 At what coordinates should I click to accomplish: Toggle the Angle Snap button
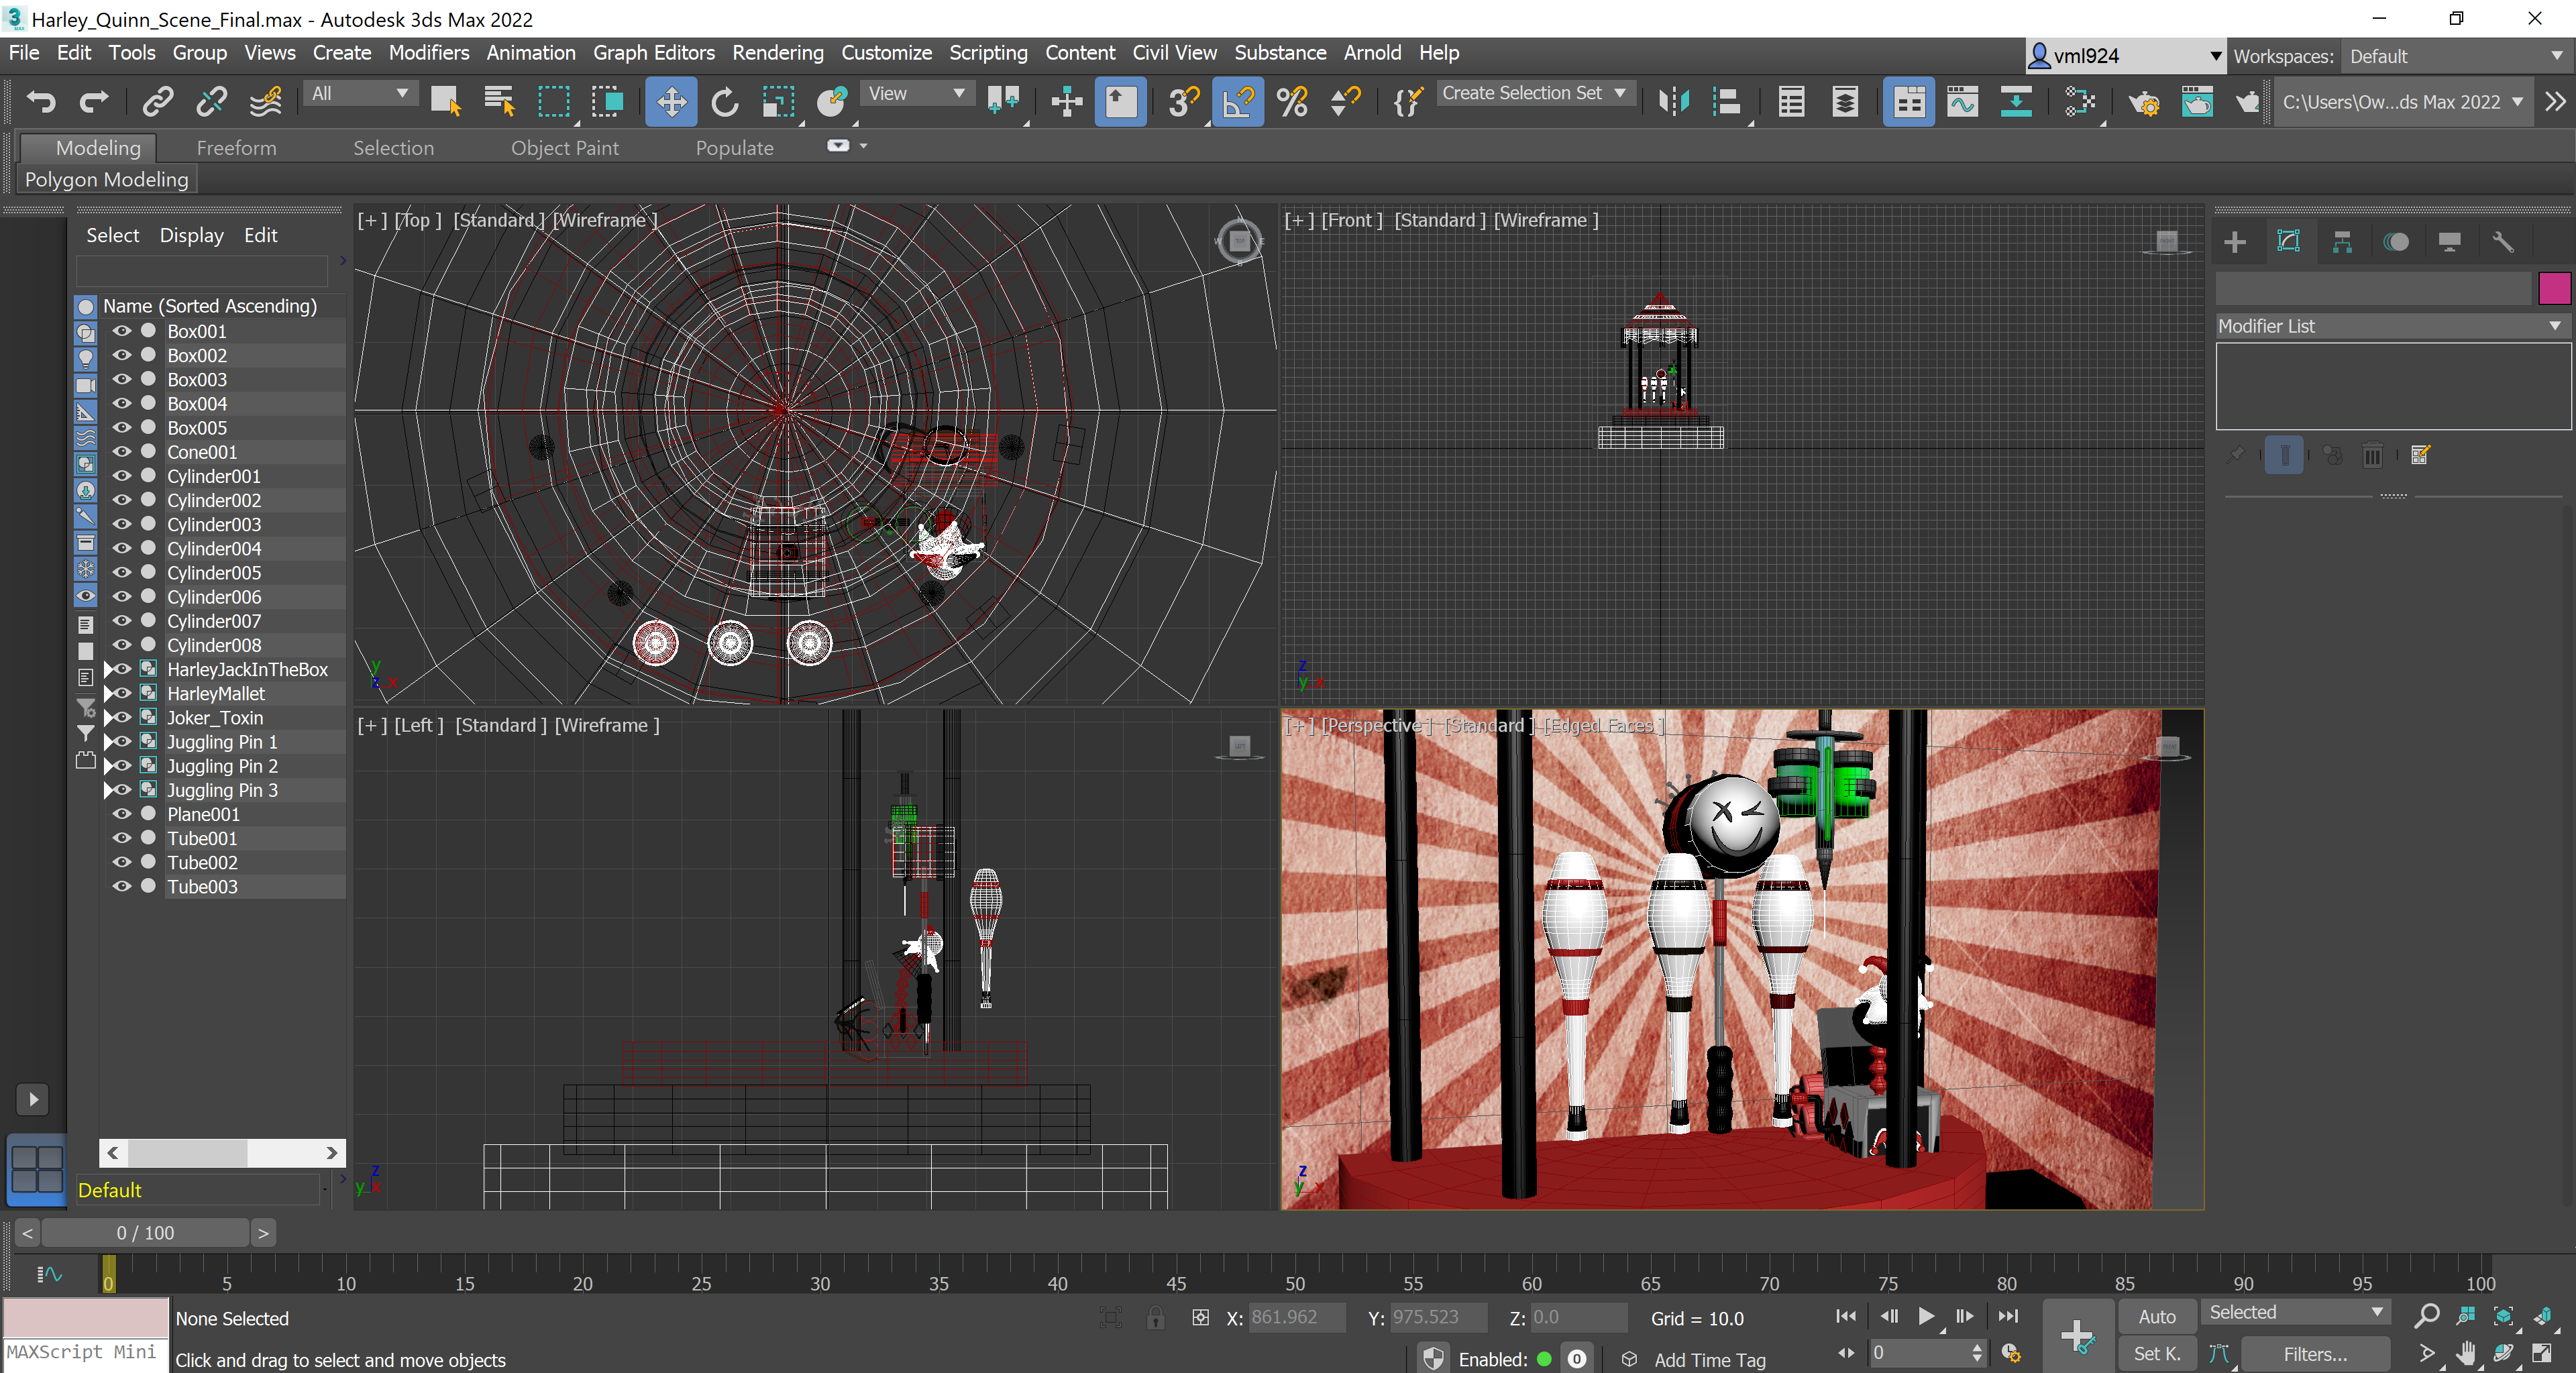coord(1238,101)
